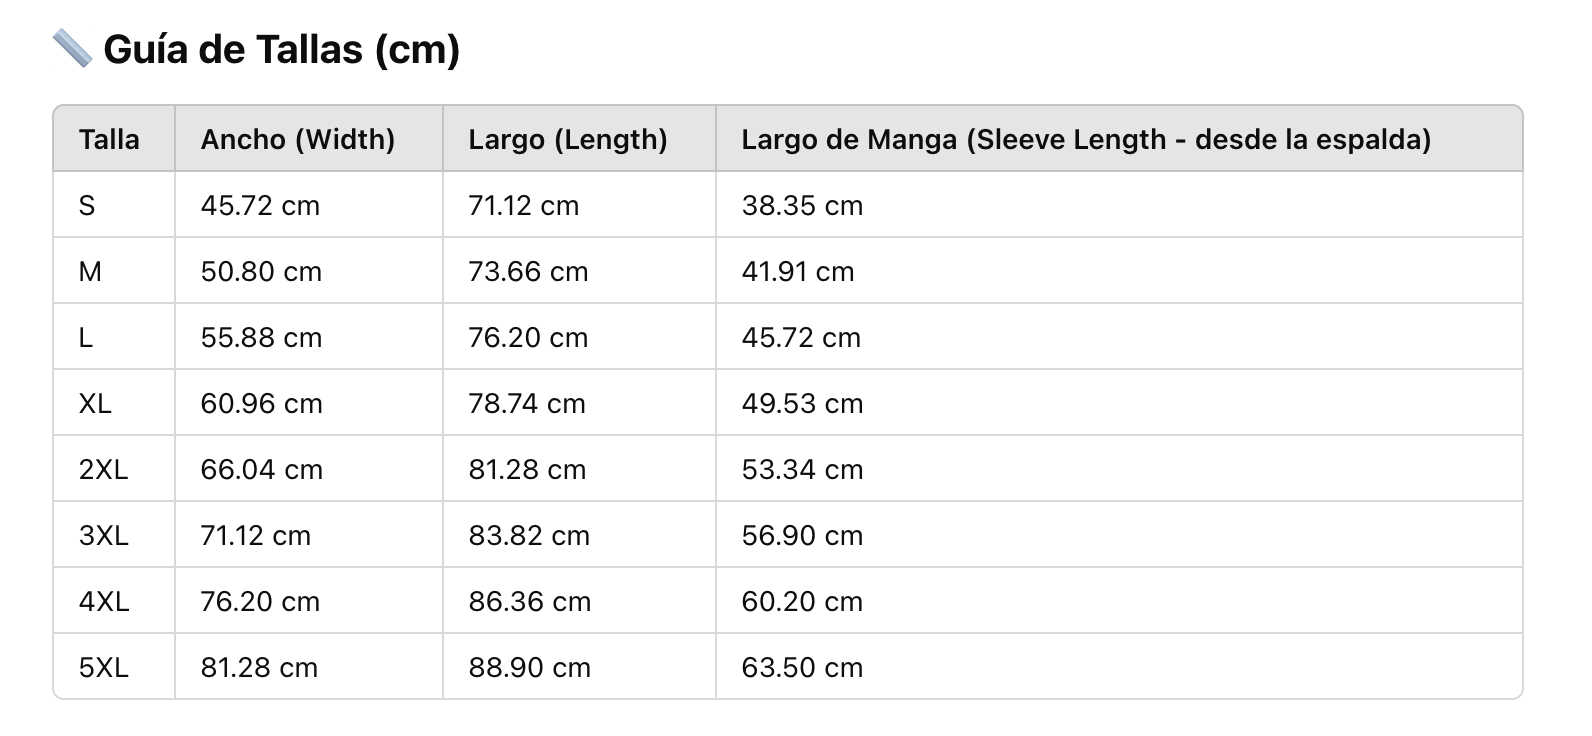Click the 2XL size cell

[x=103, y=469]
